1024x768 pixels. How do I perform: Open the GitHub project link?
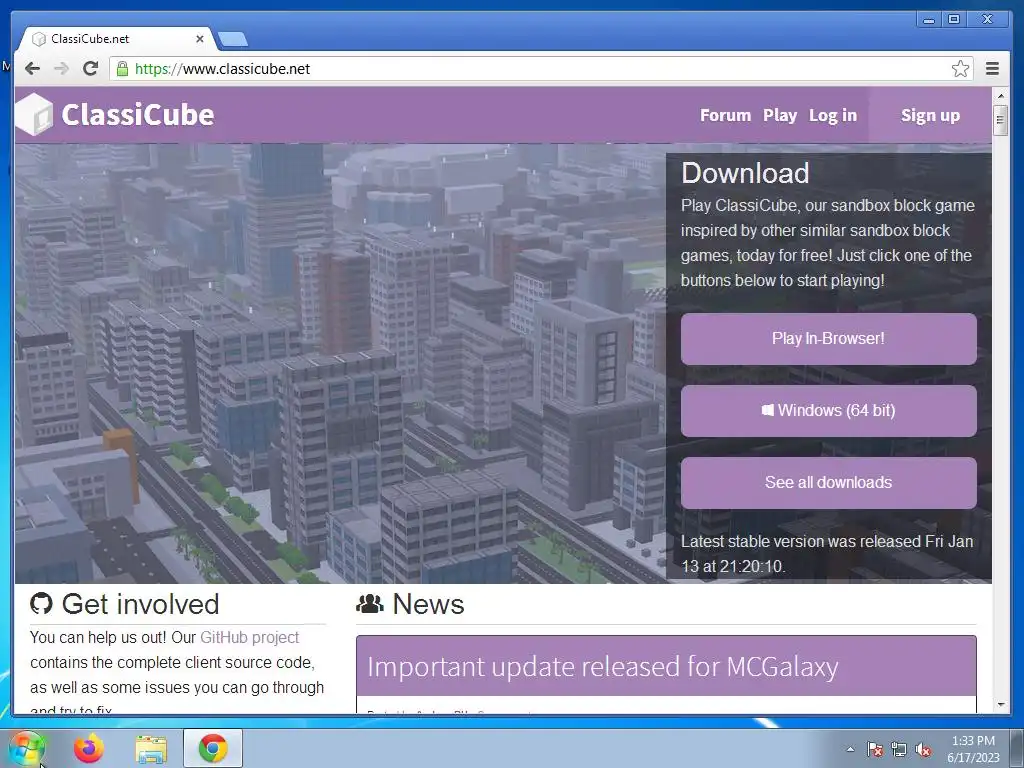249,637
